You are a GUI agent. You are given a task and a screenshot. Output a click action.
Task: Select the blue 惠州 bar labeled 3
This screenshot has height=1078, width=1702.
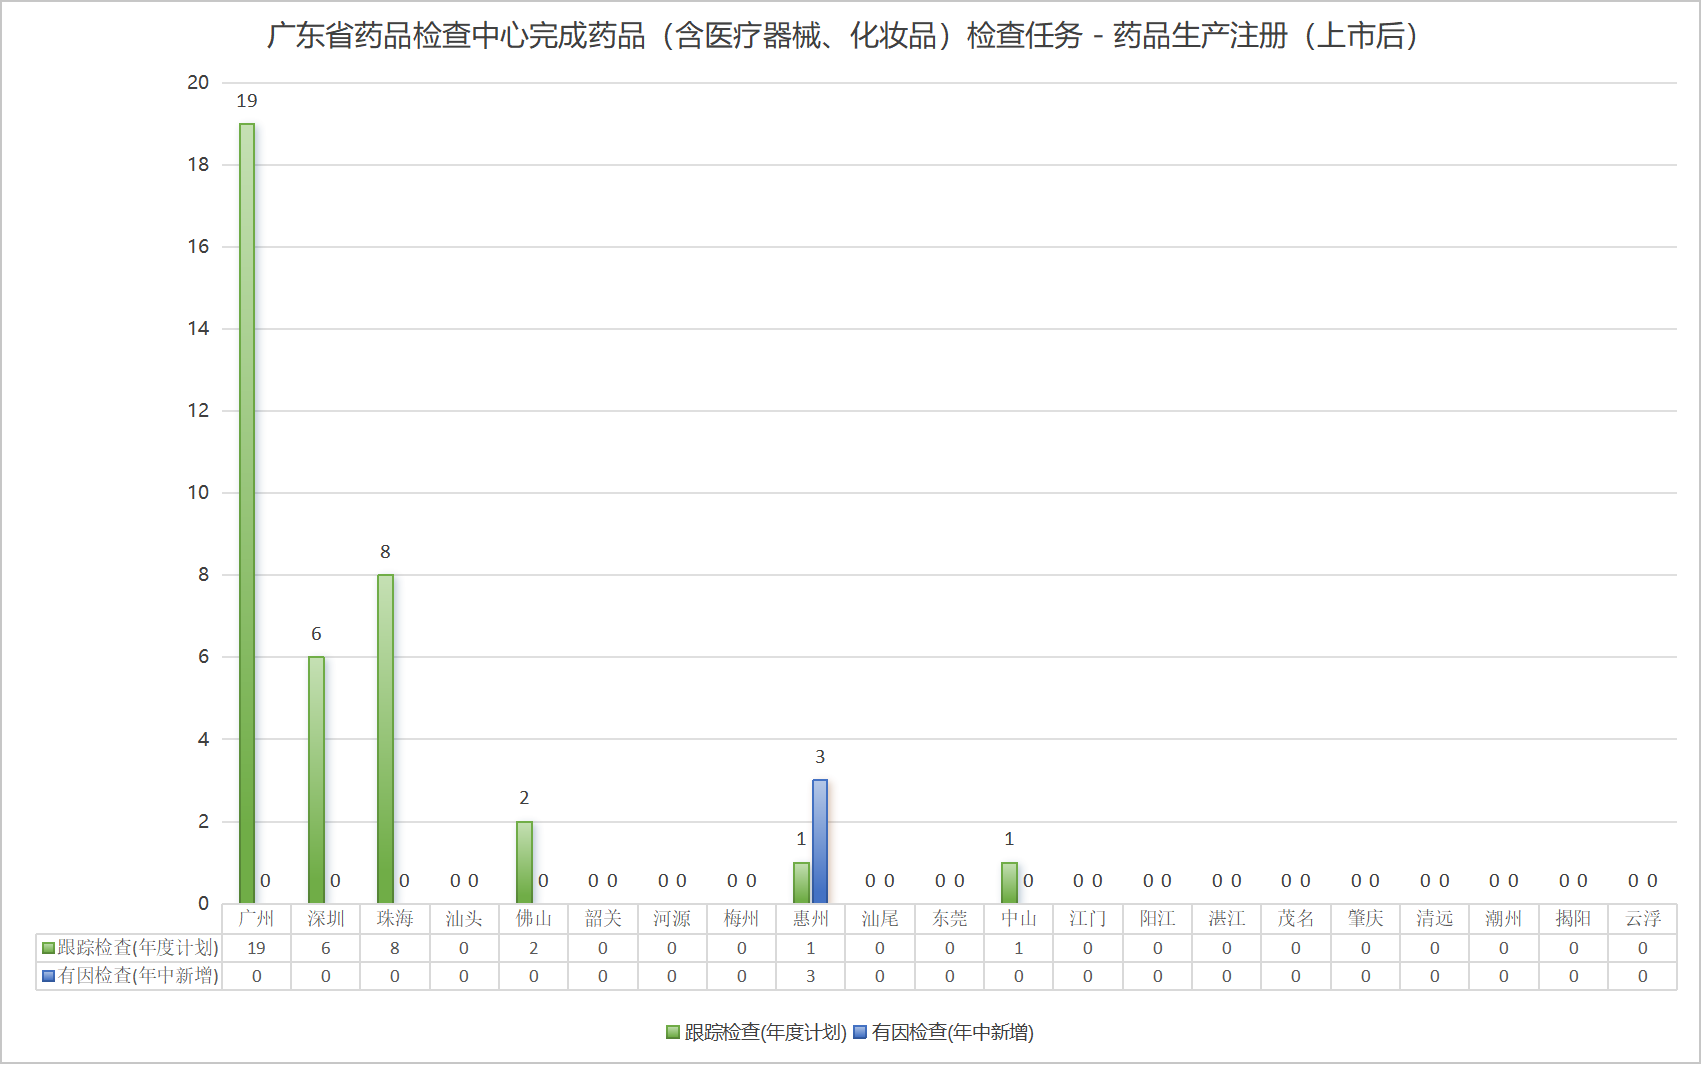820,841
